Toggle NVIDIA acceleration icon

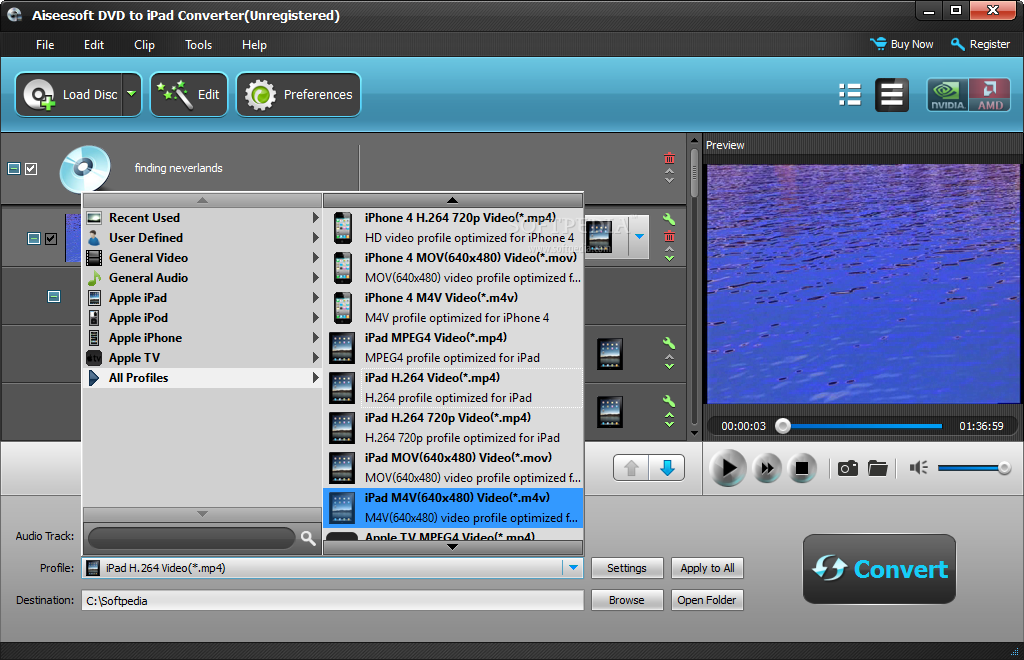coord(947,95)
